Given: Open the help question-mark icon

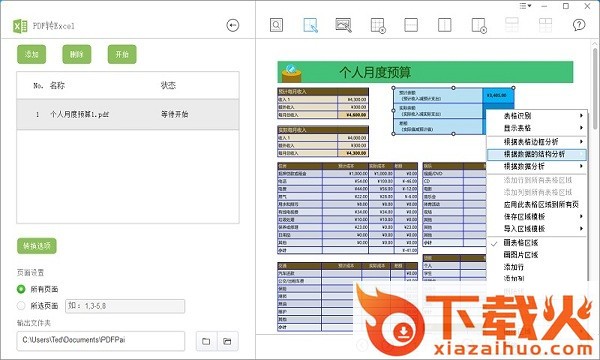Looking at the screenshot, I should (579, 25).
